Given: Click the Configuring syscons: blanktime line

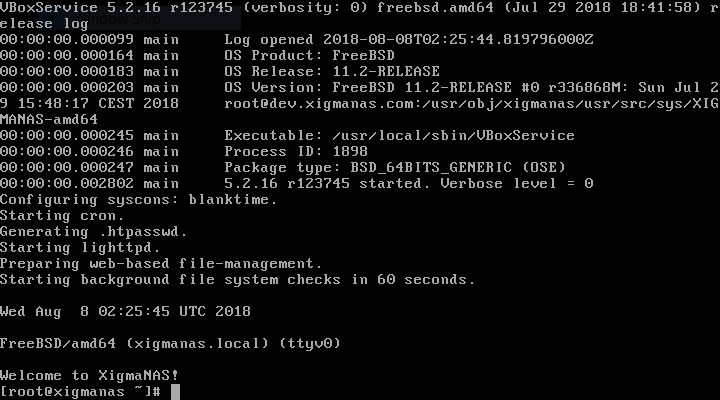Looking at the screenshot, I should tap(138, 199).
